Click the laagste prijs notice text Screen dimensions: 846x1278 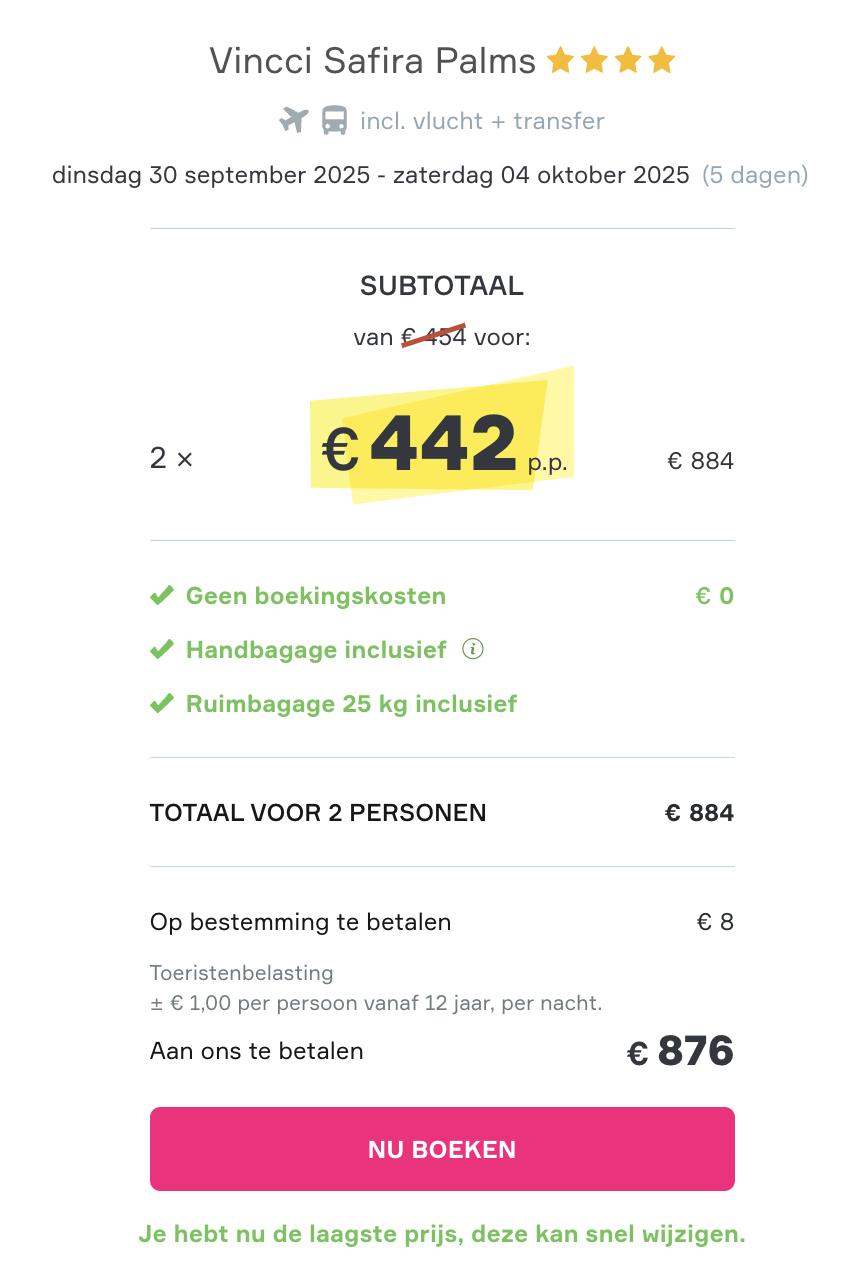[x=442, y=1234]
